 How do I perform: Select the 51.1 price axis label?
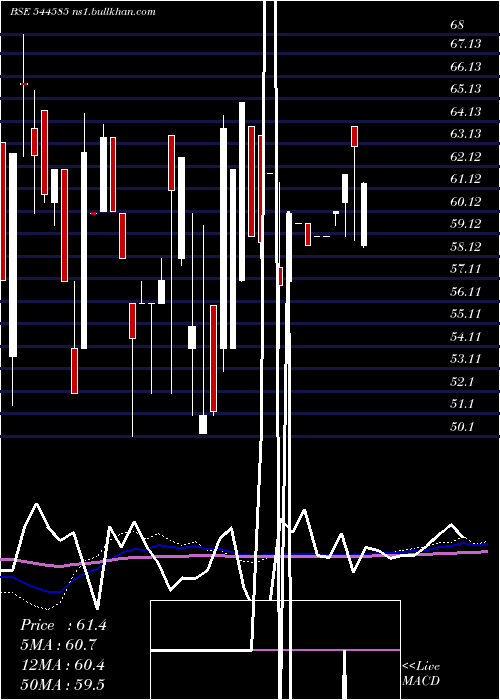pos(462,404)
